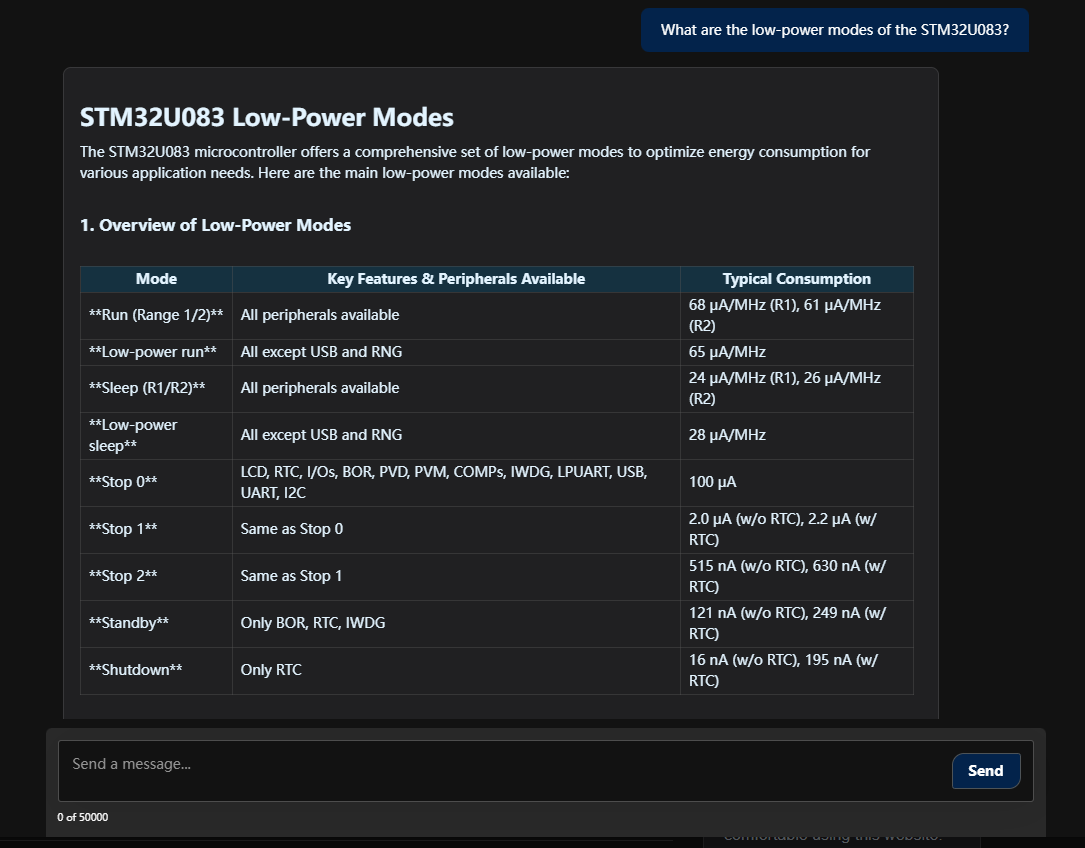Select the '**Shutdown**' mode cell
This screenshot has height=848, width=1085.
[x=156, y=671]
